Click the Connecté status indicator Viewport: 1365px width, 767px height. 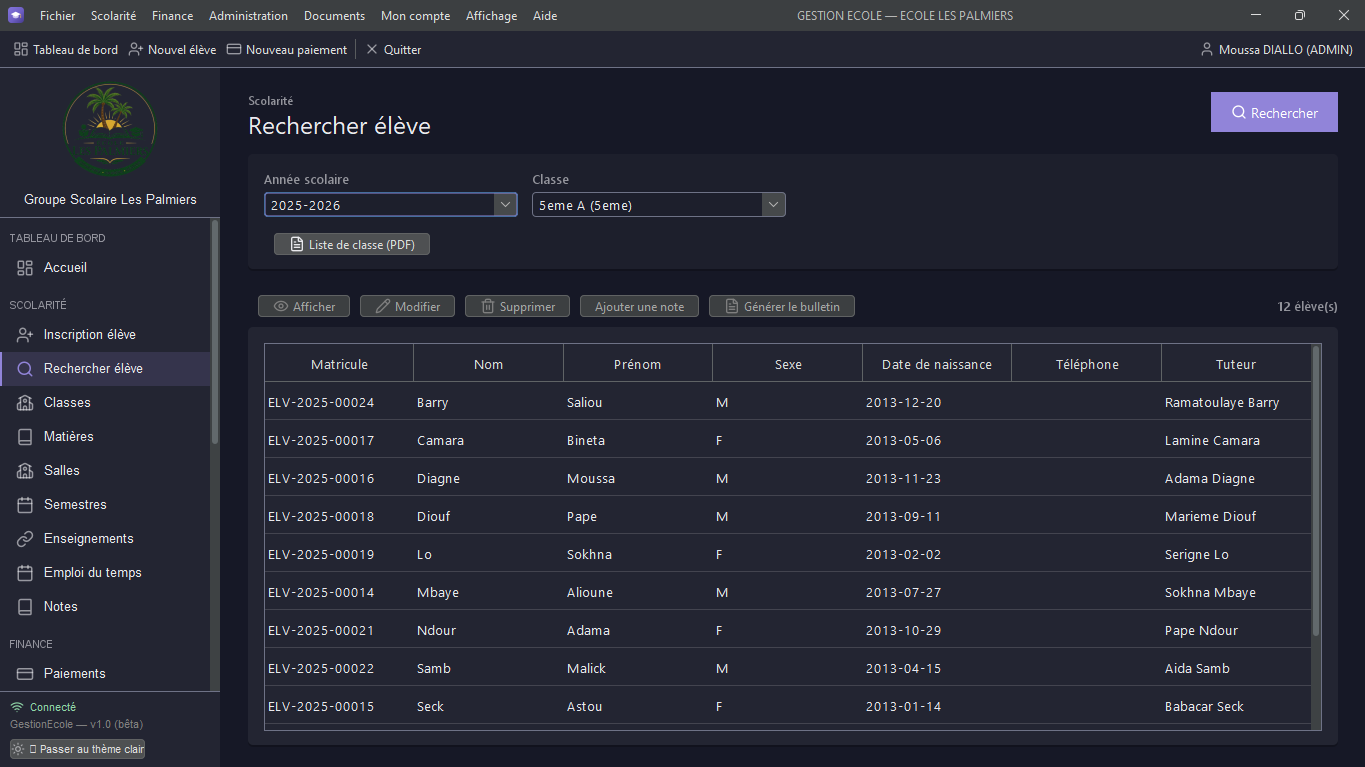[43, 707]
